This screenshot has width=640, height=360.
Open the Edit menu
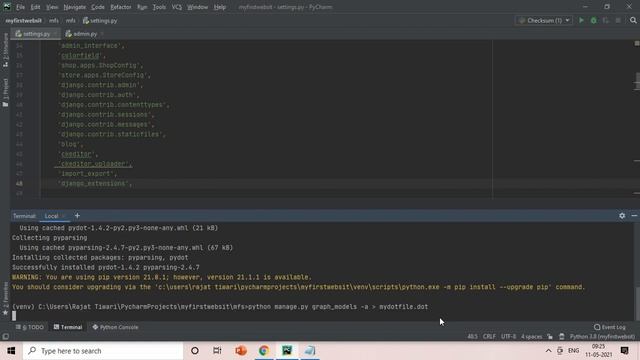point(36,7)
